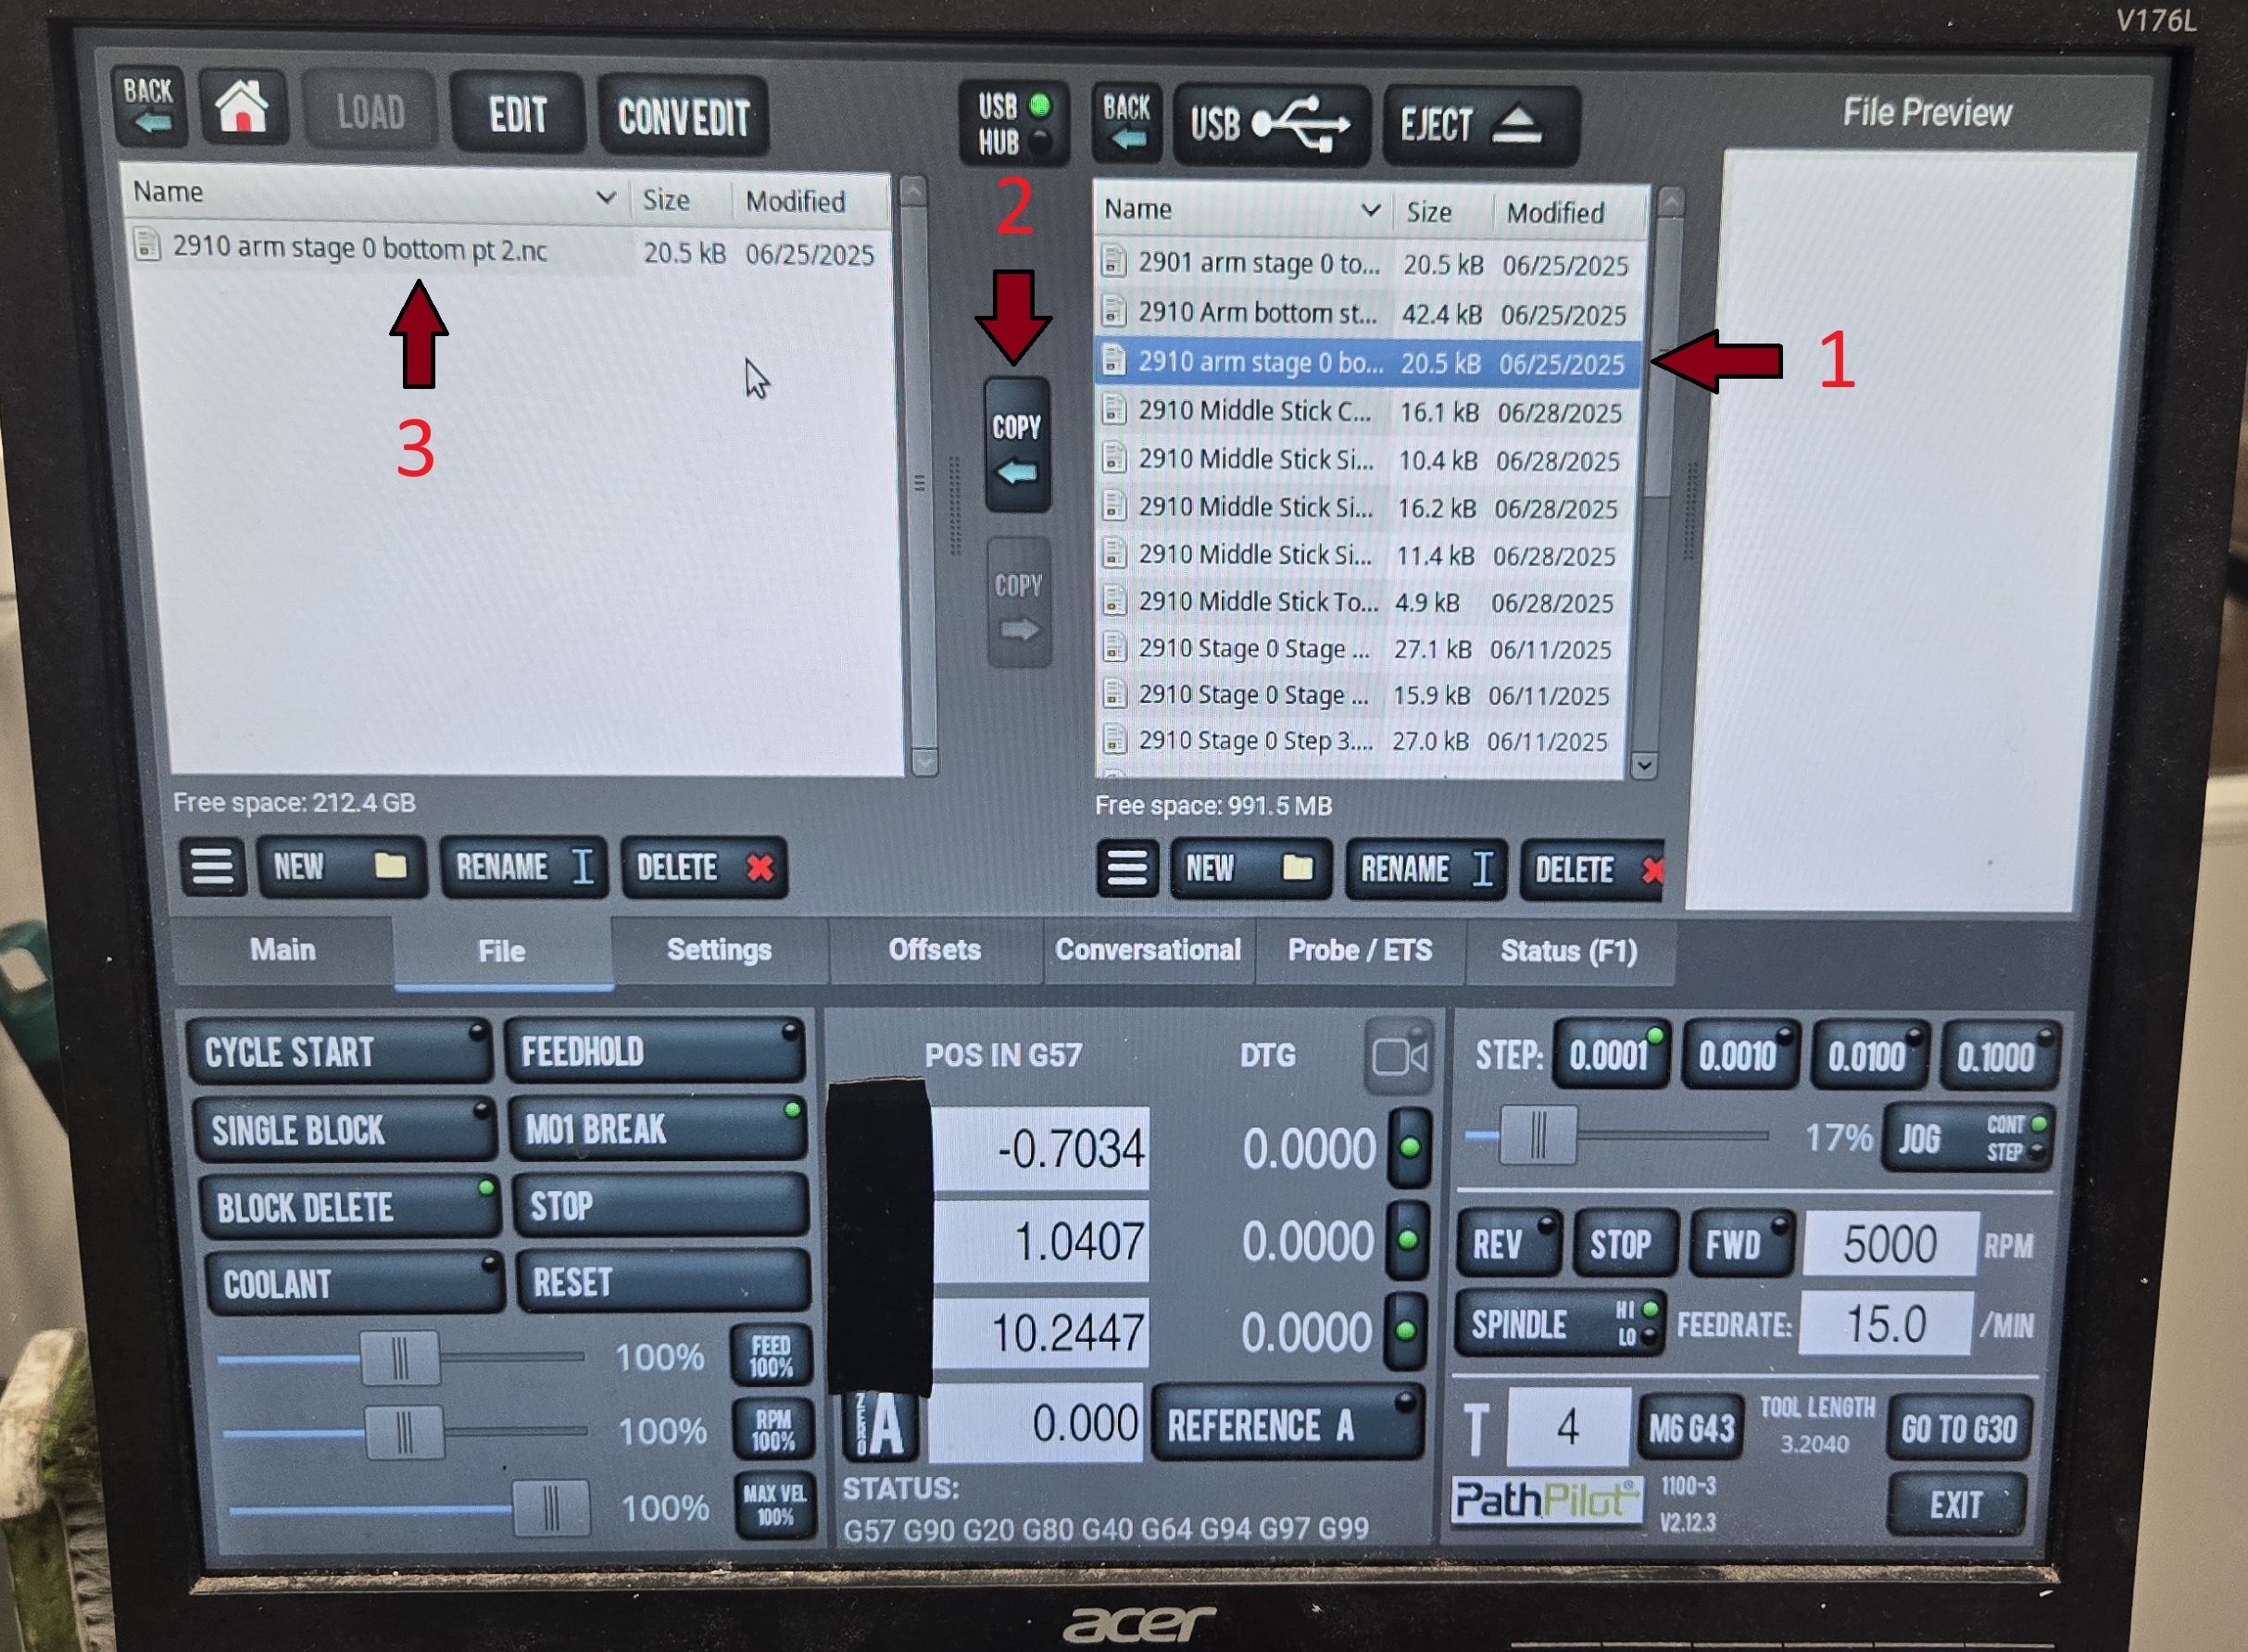This screenshot has height=1652, width=2248.
Task: Click the Reference A button
Action: [x=1287, y=1425]
